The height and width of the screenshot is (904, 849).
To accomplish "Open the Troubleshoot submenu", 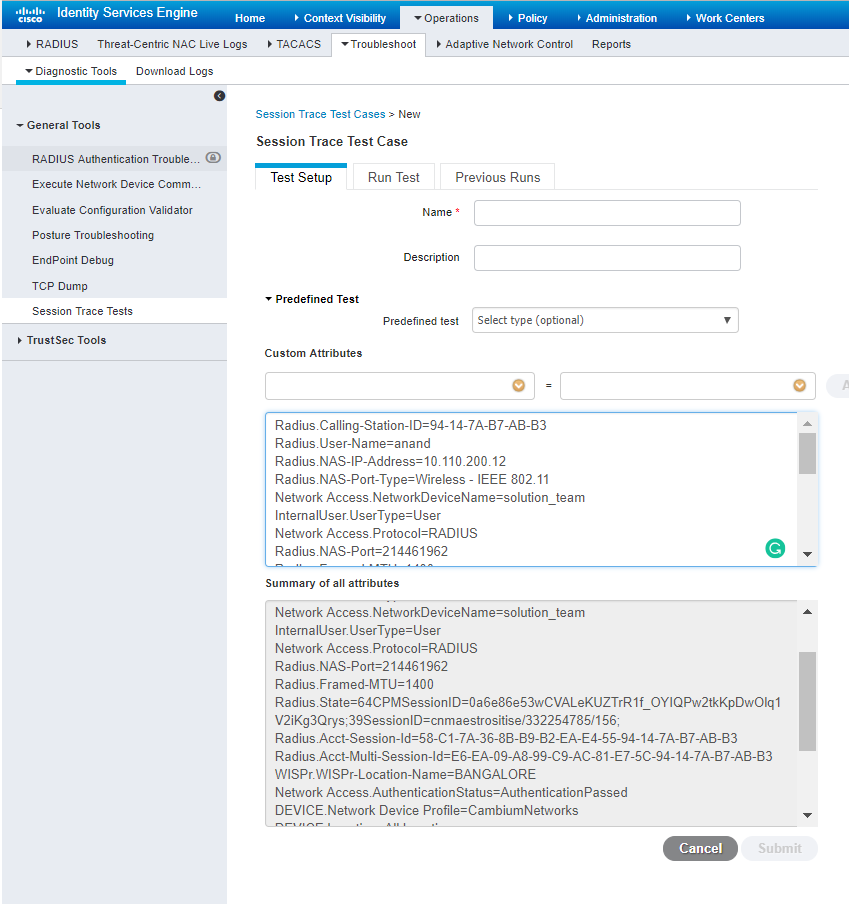I will pyautogui.click(x=379, y=44).
